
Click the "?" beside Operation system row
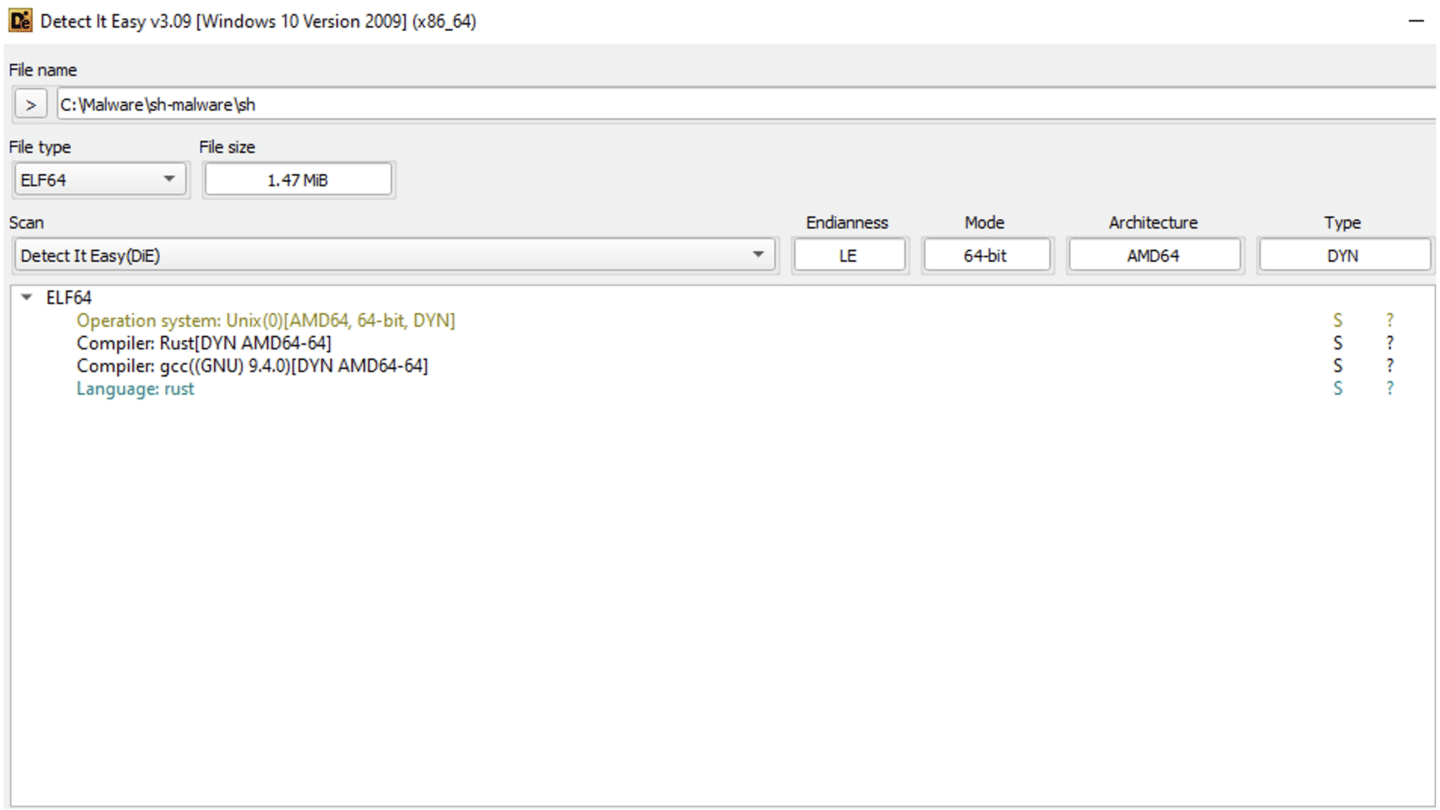tap(1389, 320)
